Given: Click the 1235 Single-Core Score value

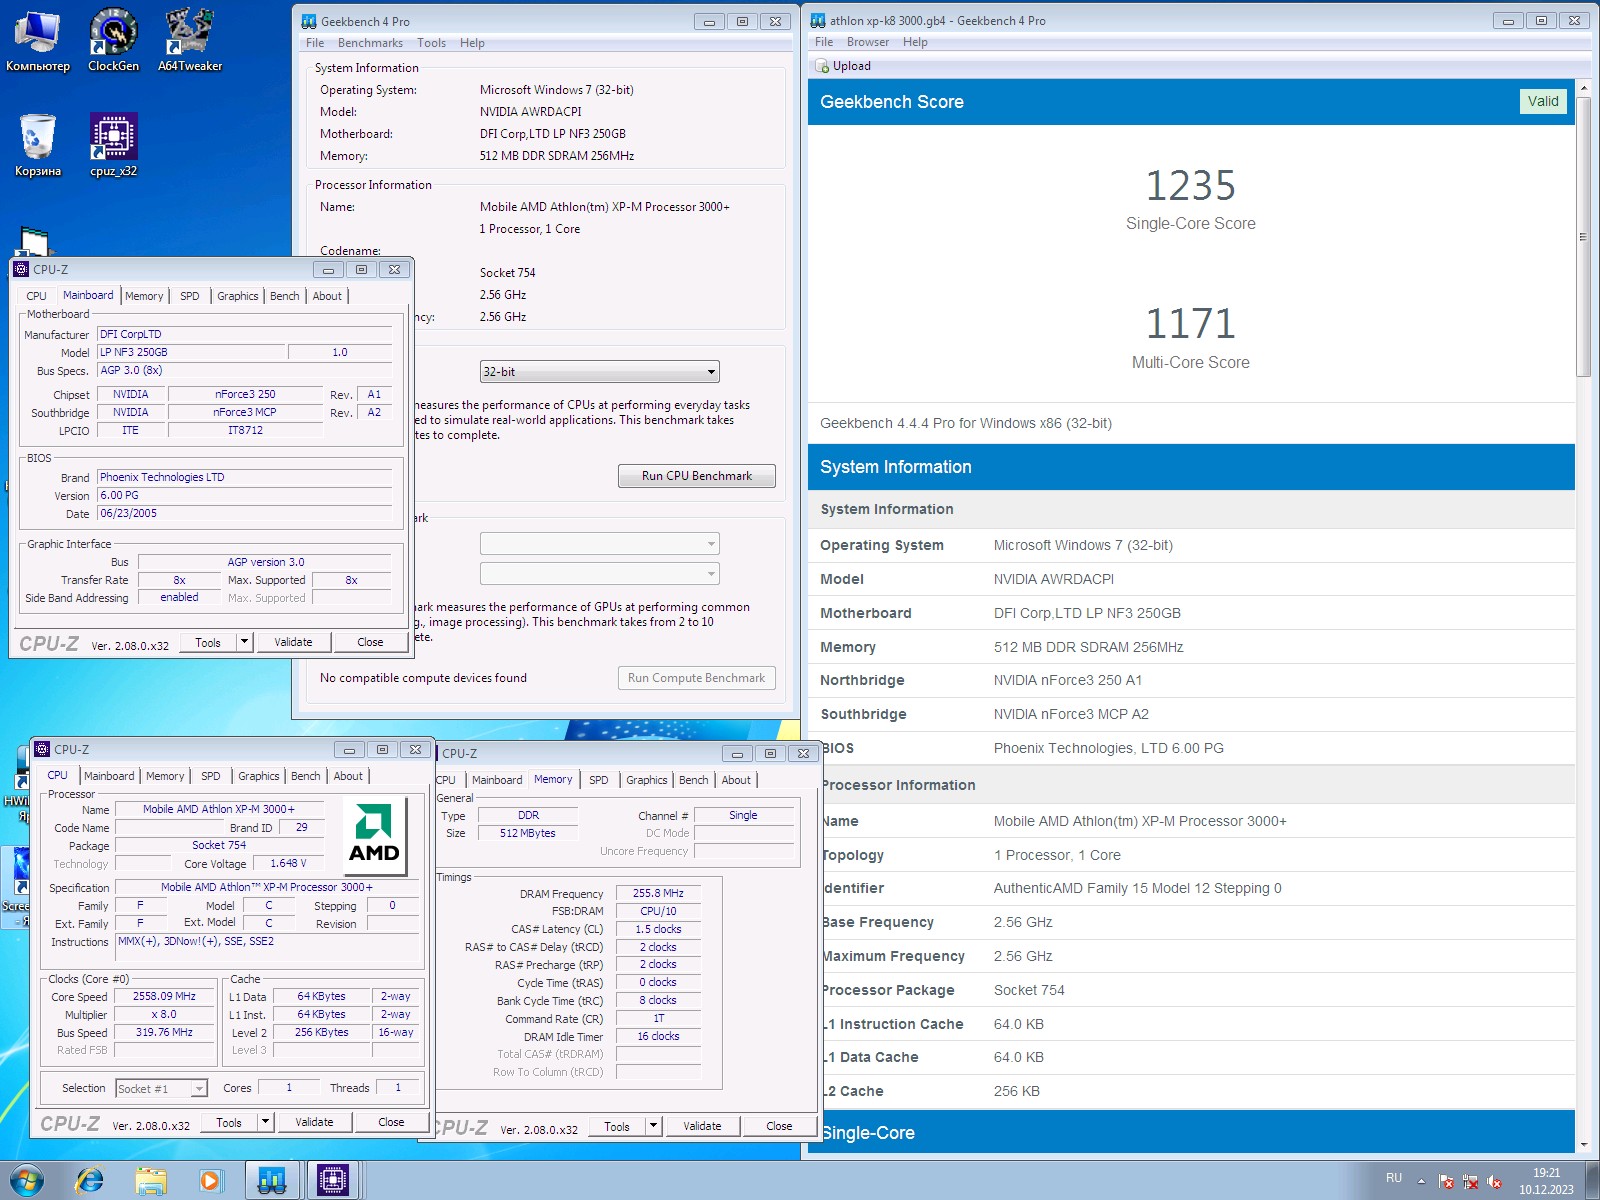Looking at the screenshot, I should pos(1190,186).
